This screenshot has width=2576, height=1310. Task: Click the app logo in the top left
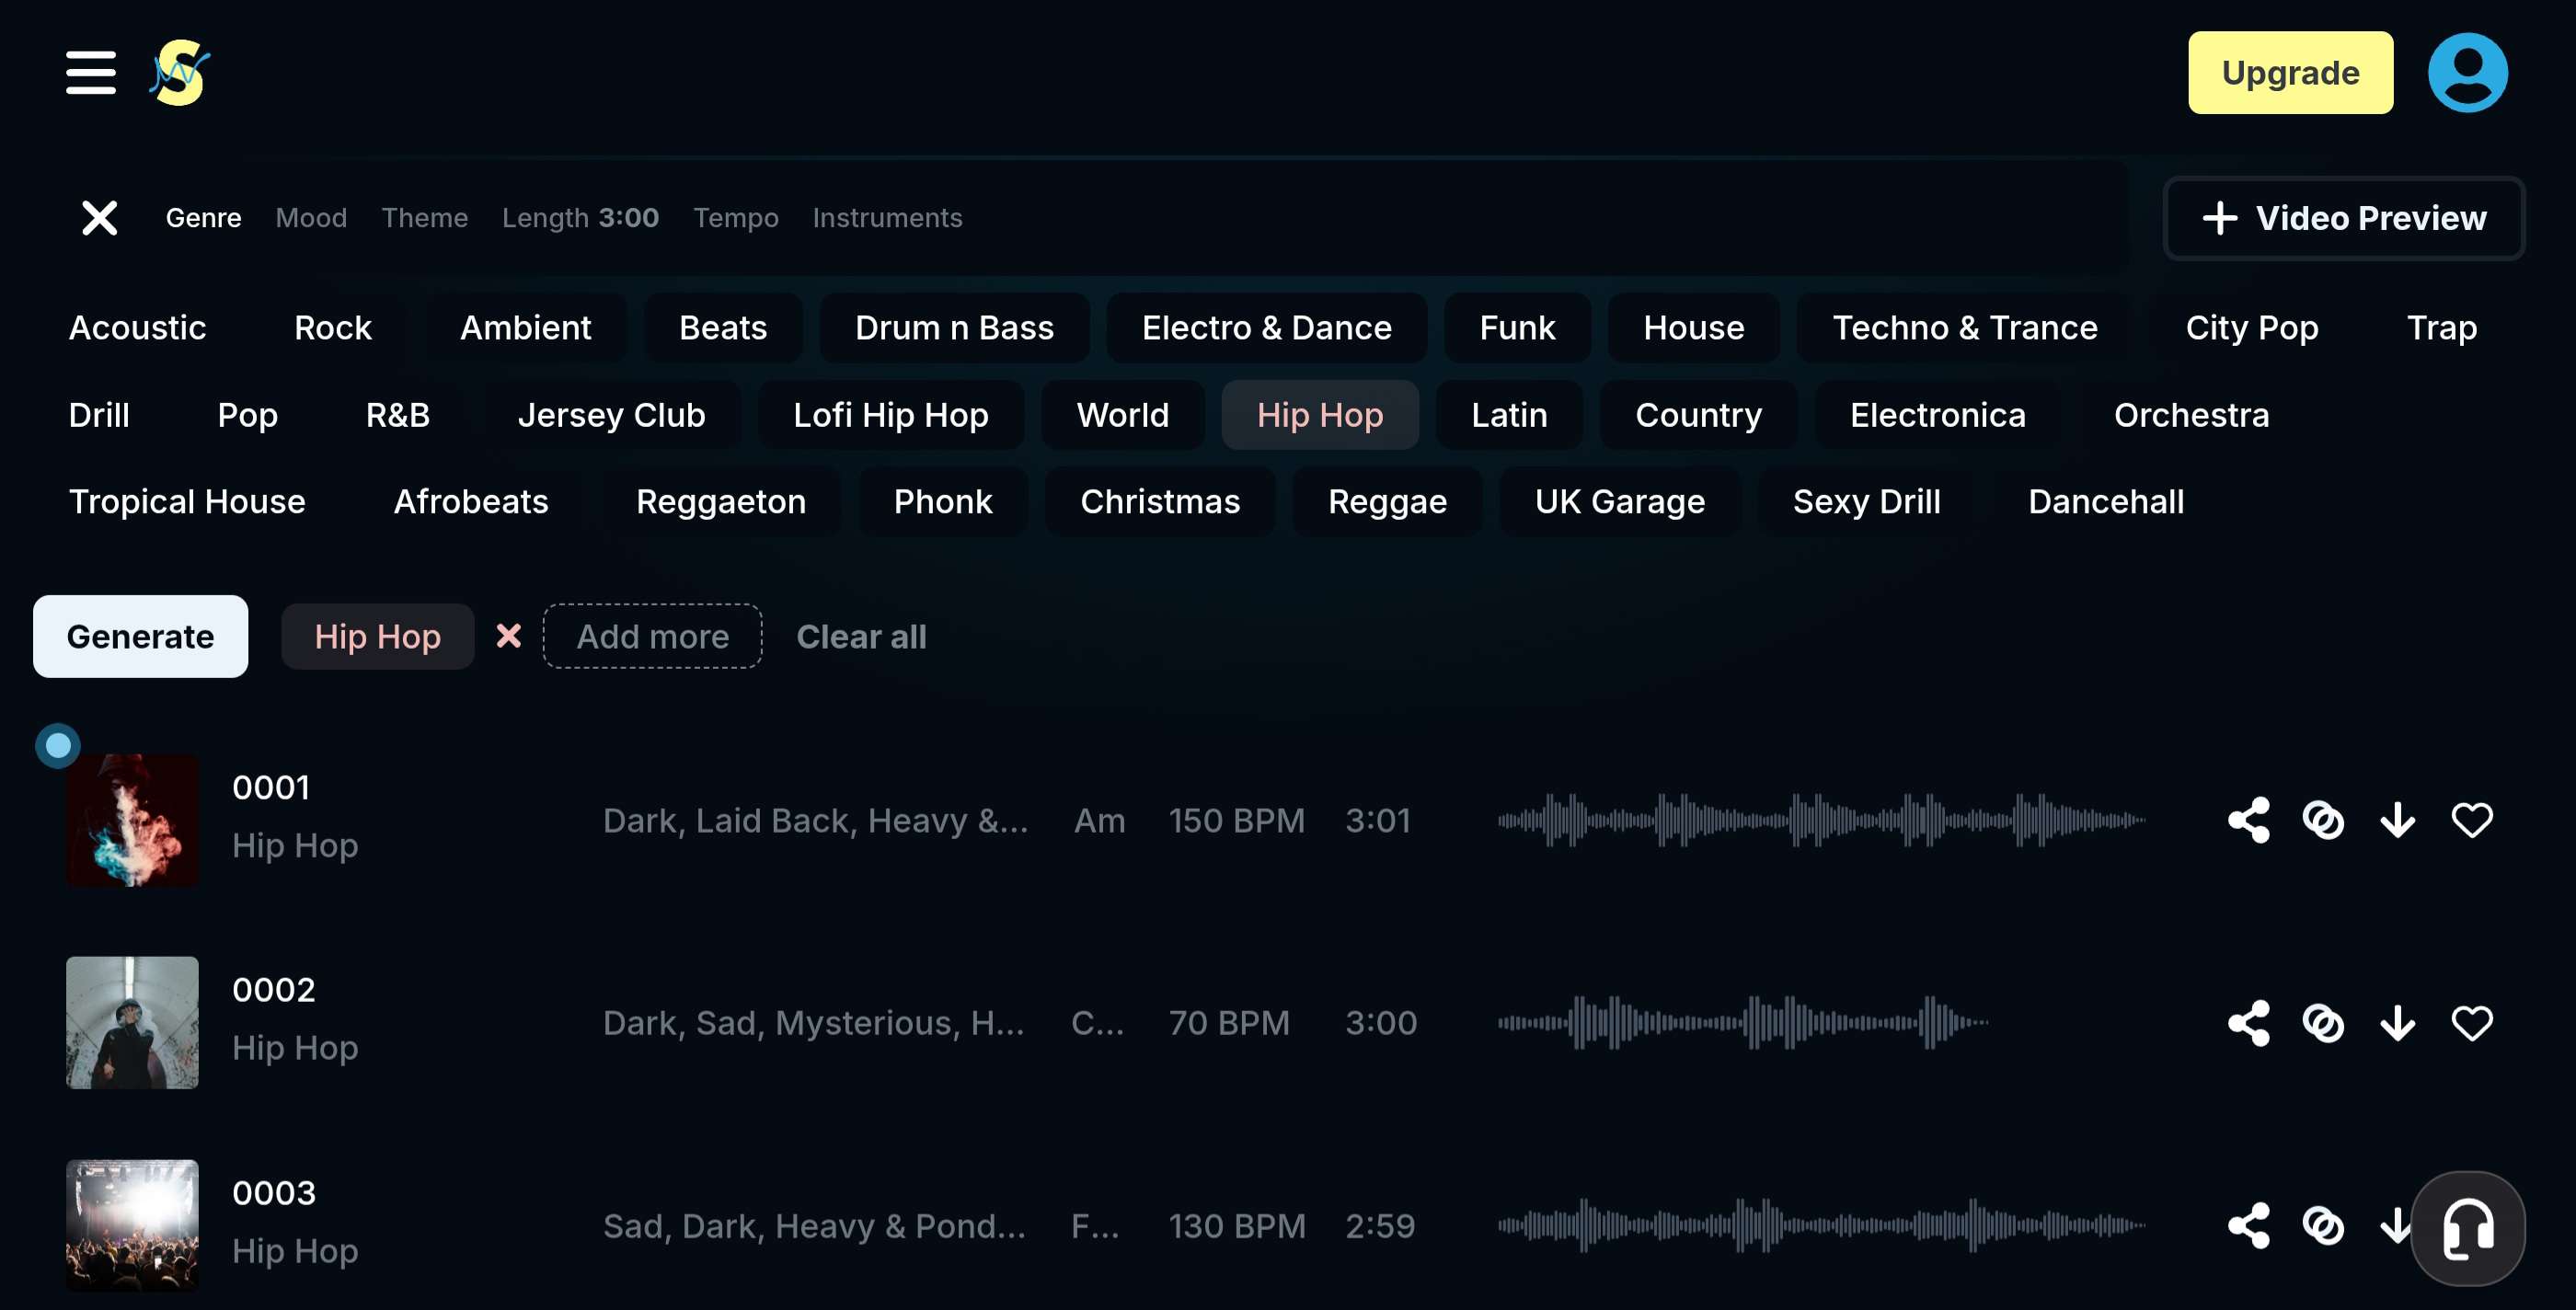pos(178,72)
